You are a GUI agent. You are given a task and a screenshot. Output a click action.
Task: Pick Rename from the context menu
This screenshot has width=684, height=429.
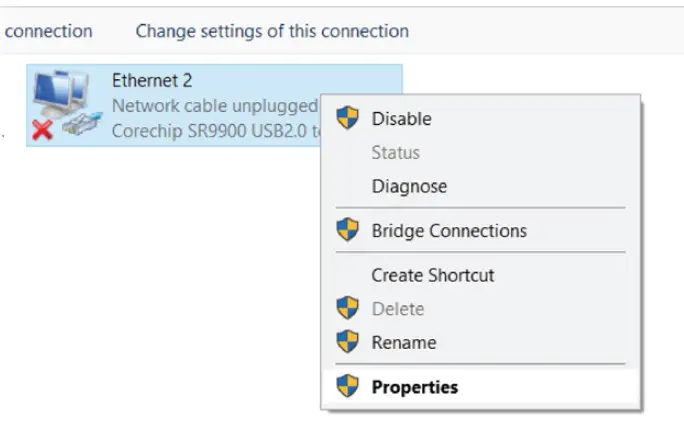click(403, 342)
